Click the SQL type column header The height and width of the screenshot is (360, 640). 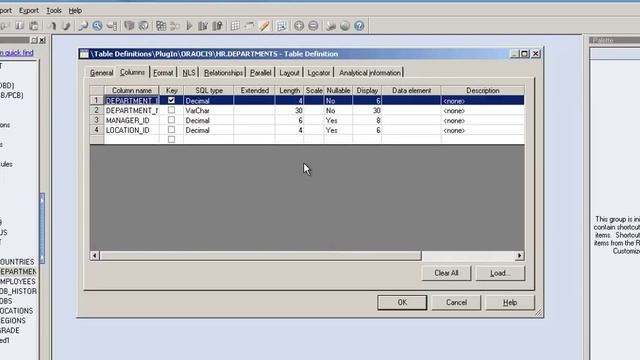point(209,91)
